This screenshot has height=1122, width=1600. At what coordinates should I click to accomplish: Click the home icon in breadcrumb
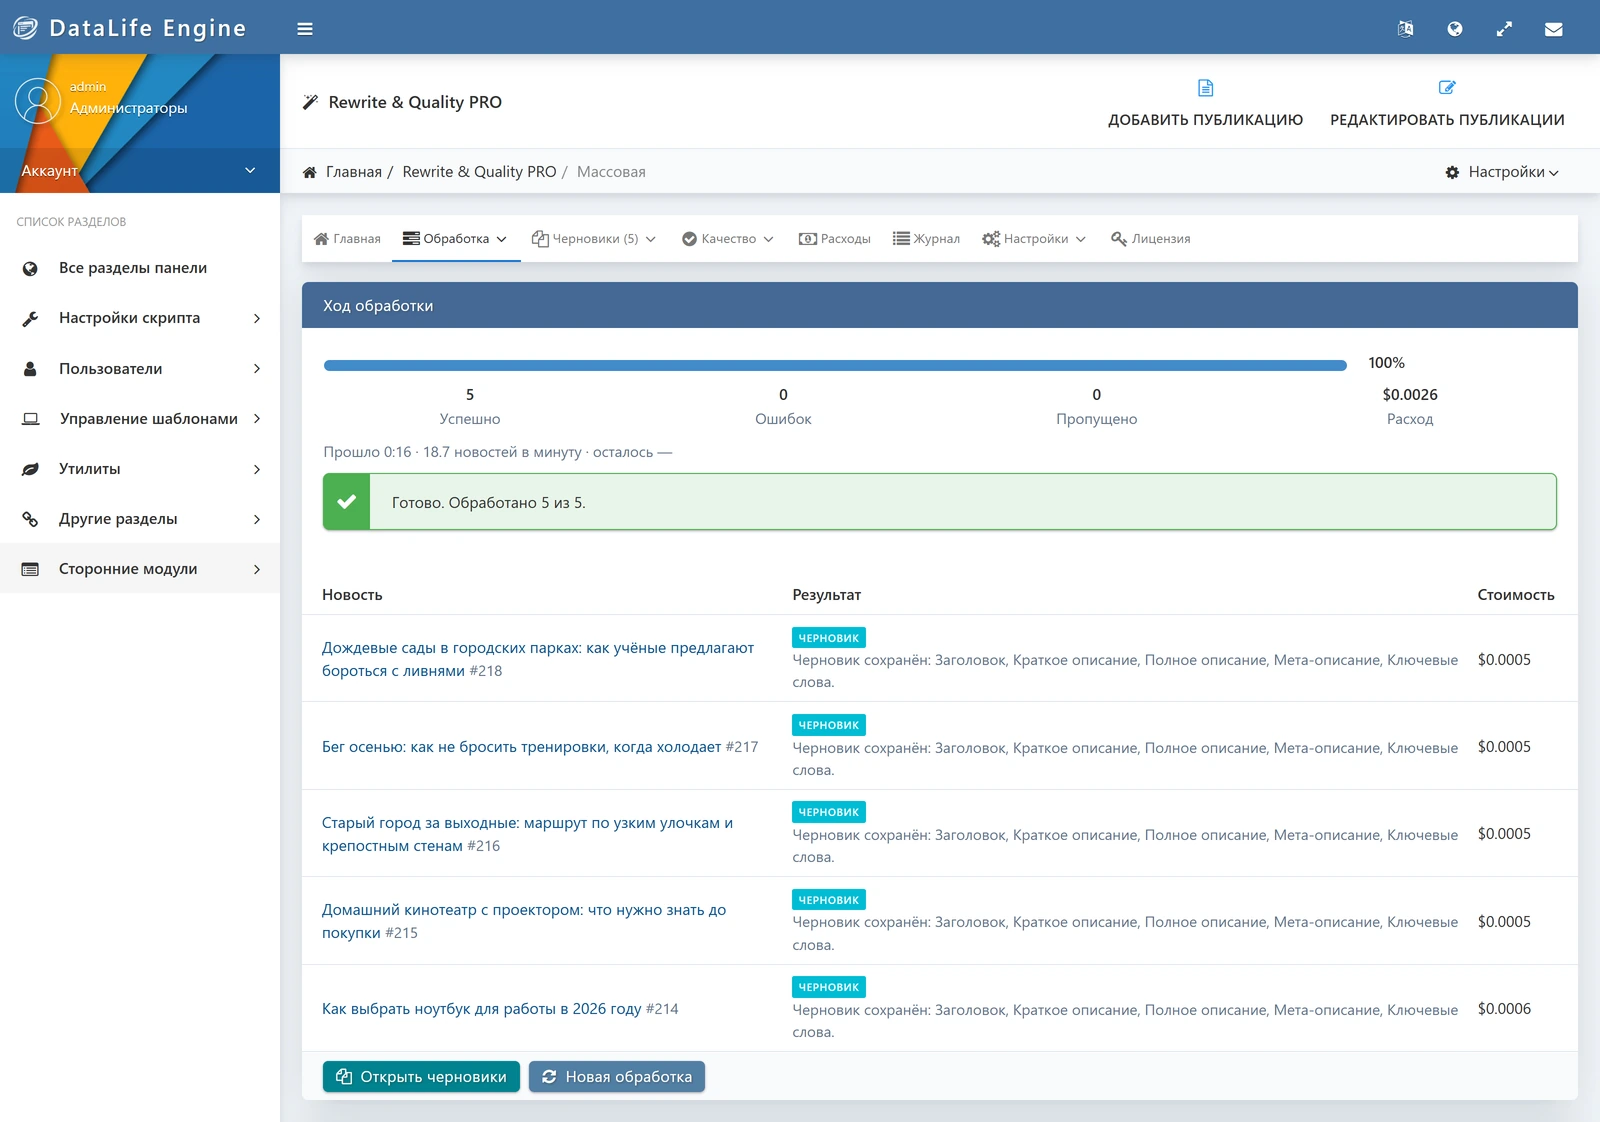click(x=310, y=172)
